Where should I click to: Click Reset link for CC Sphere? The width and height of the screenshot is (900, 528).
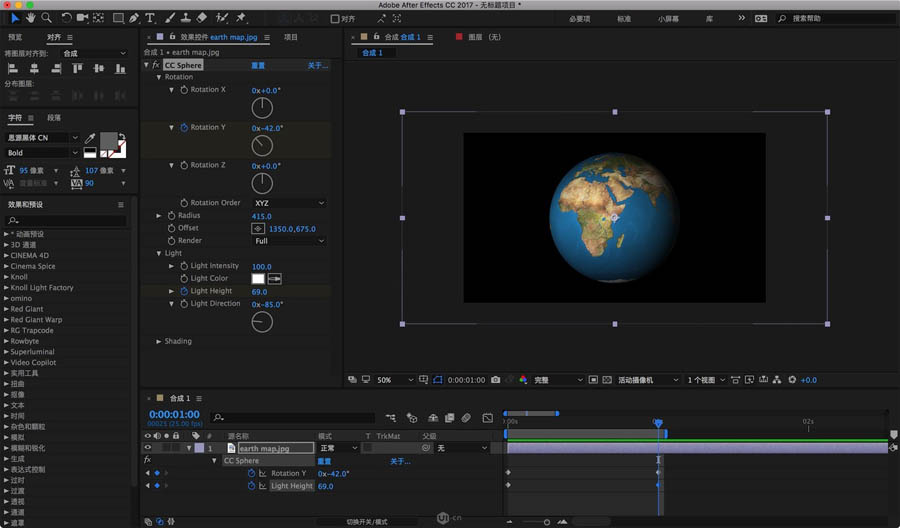click(x=258, y=65)
